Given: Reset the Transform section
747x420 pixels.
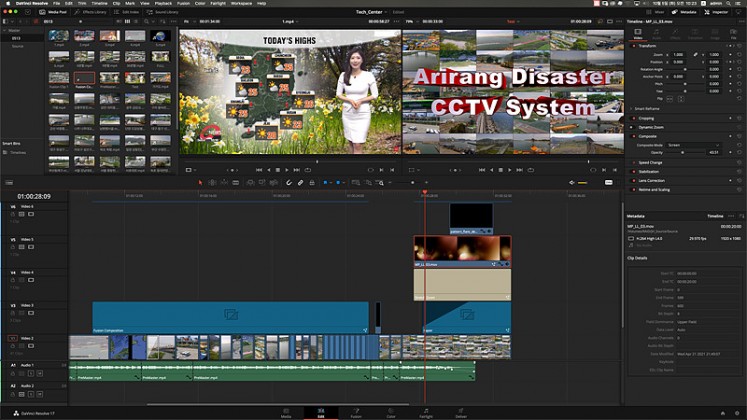Looking at the screenshot, I should click(739, 46).
